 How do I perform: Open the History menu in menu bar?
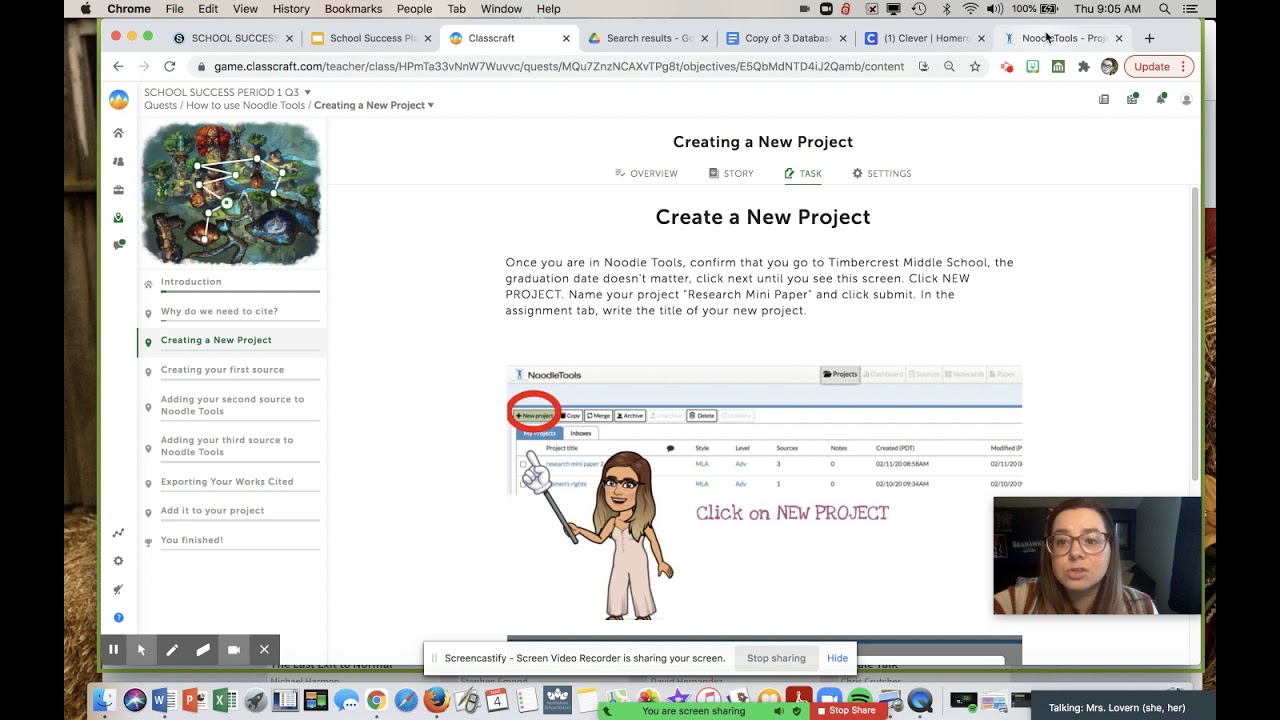[x=291, y=9]
